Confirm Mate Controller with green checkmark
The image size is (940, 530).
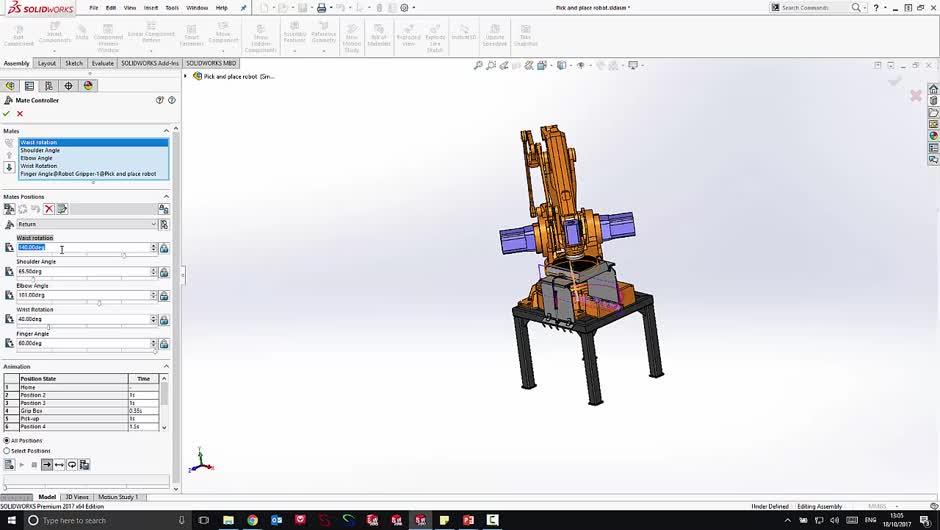tap(6, 114)
